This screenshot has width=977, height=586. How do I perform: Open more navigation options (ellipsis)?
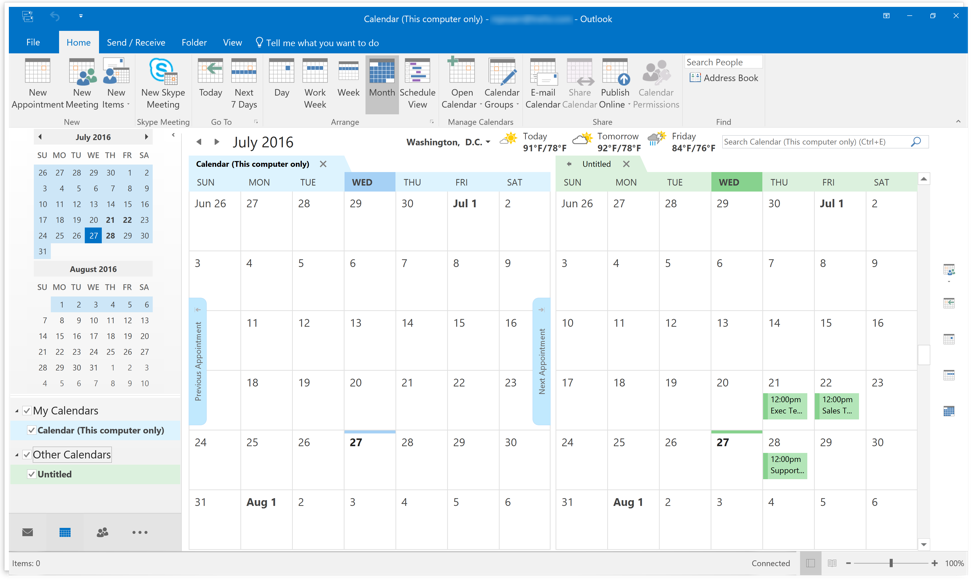[x=140, y=532]
